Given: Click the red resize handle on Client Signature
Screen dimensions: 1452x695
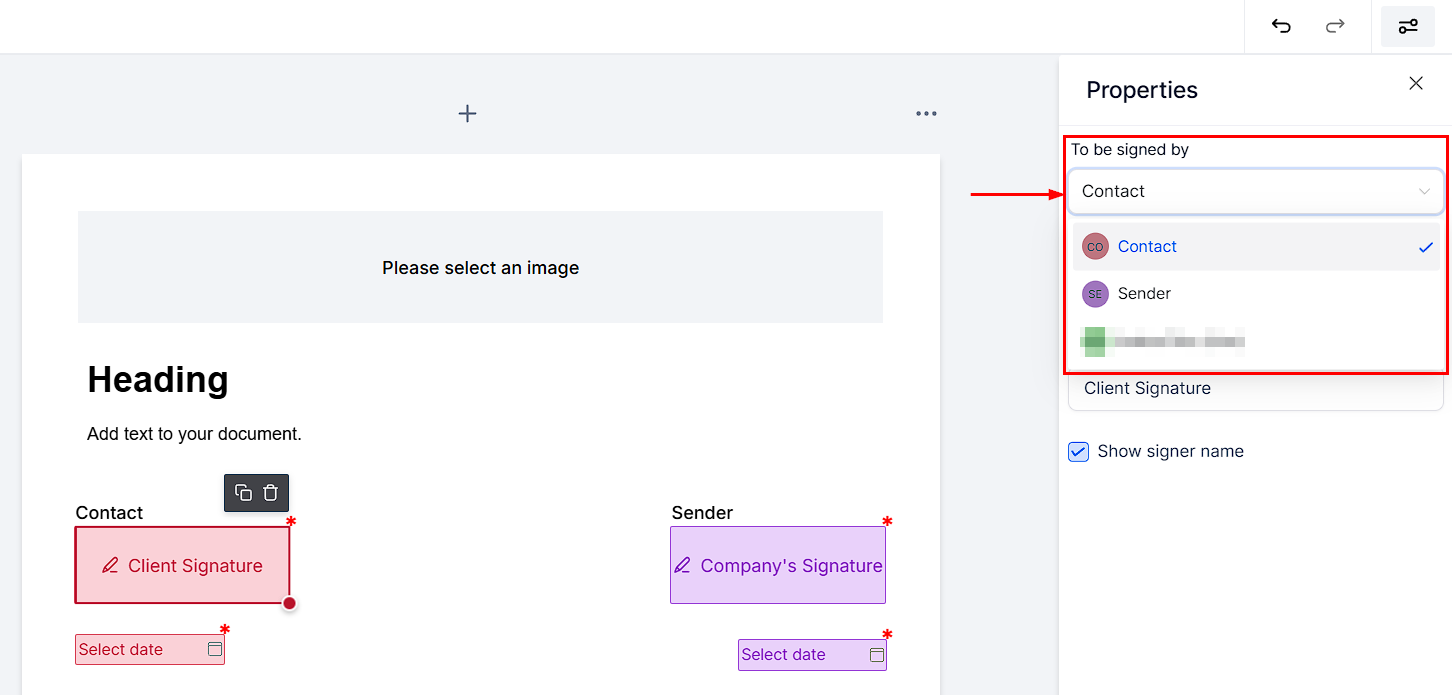Looking at the screenshot, I should [x=289, y=603].
